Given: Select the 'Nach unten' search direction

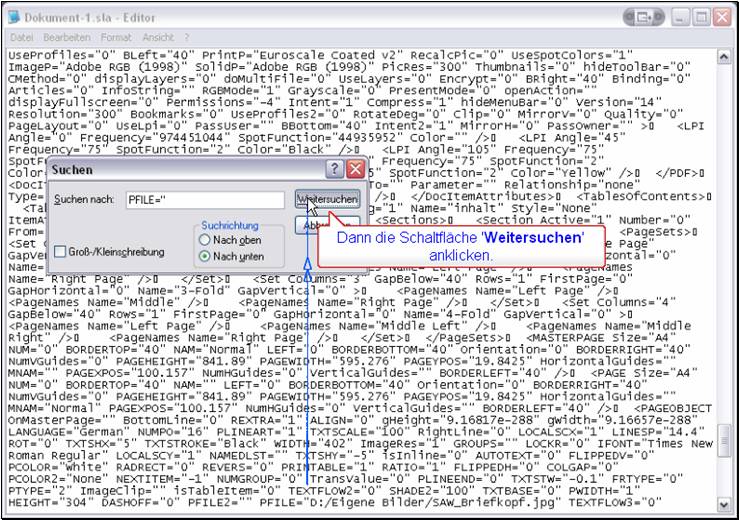Looking at the screenshot, I should coord(206,257).
